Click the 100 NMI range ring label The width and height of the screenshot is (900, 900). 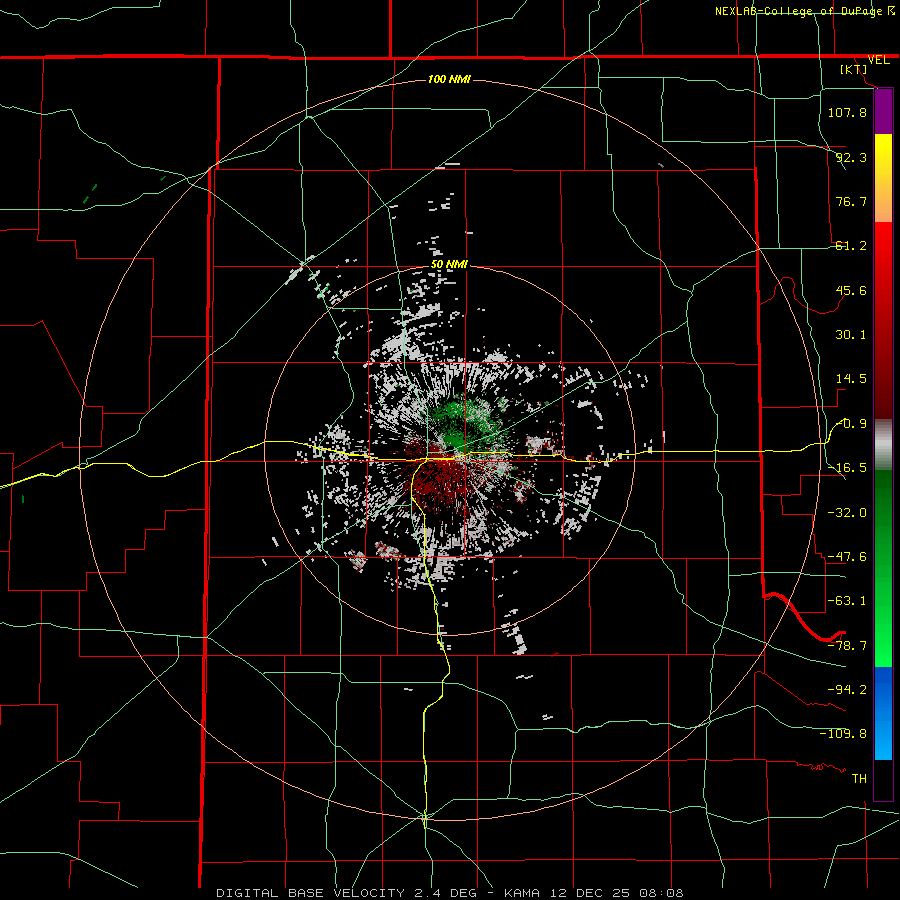(x=449, y=79)
